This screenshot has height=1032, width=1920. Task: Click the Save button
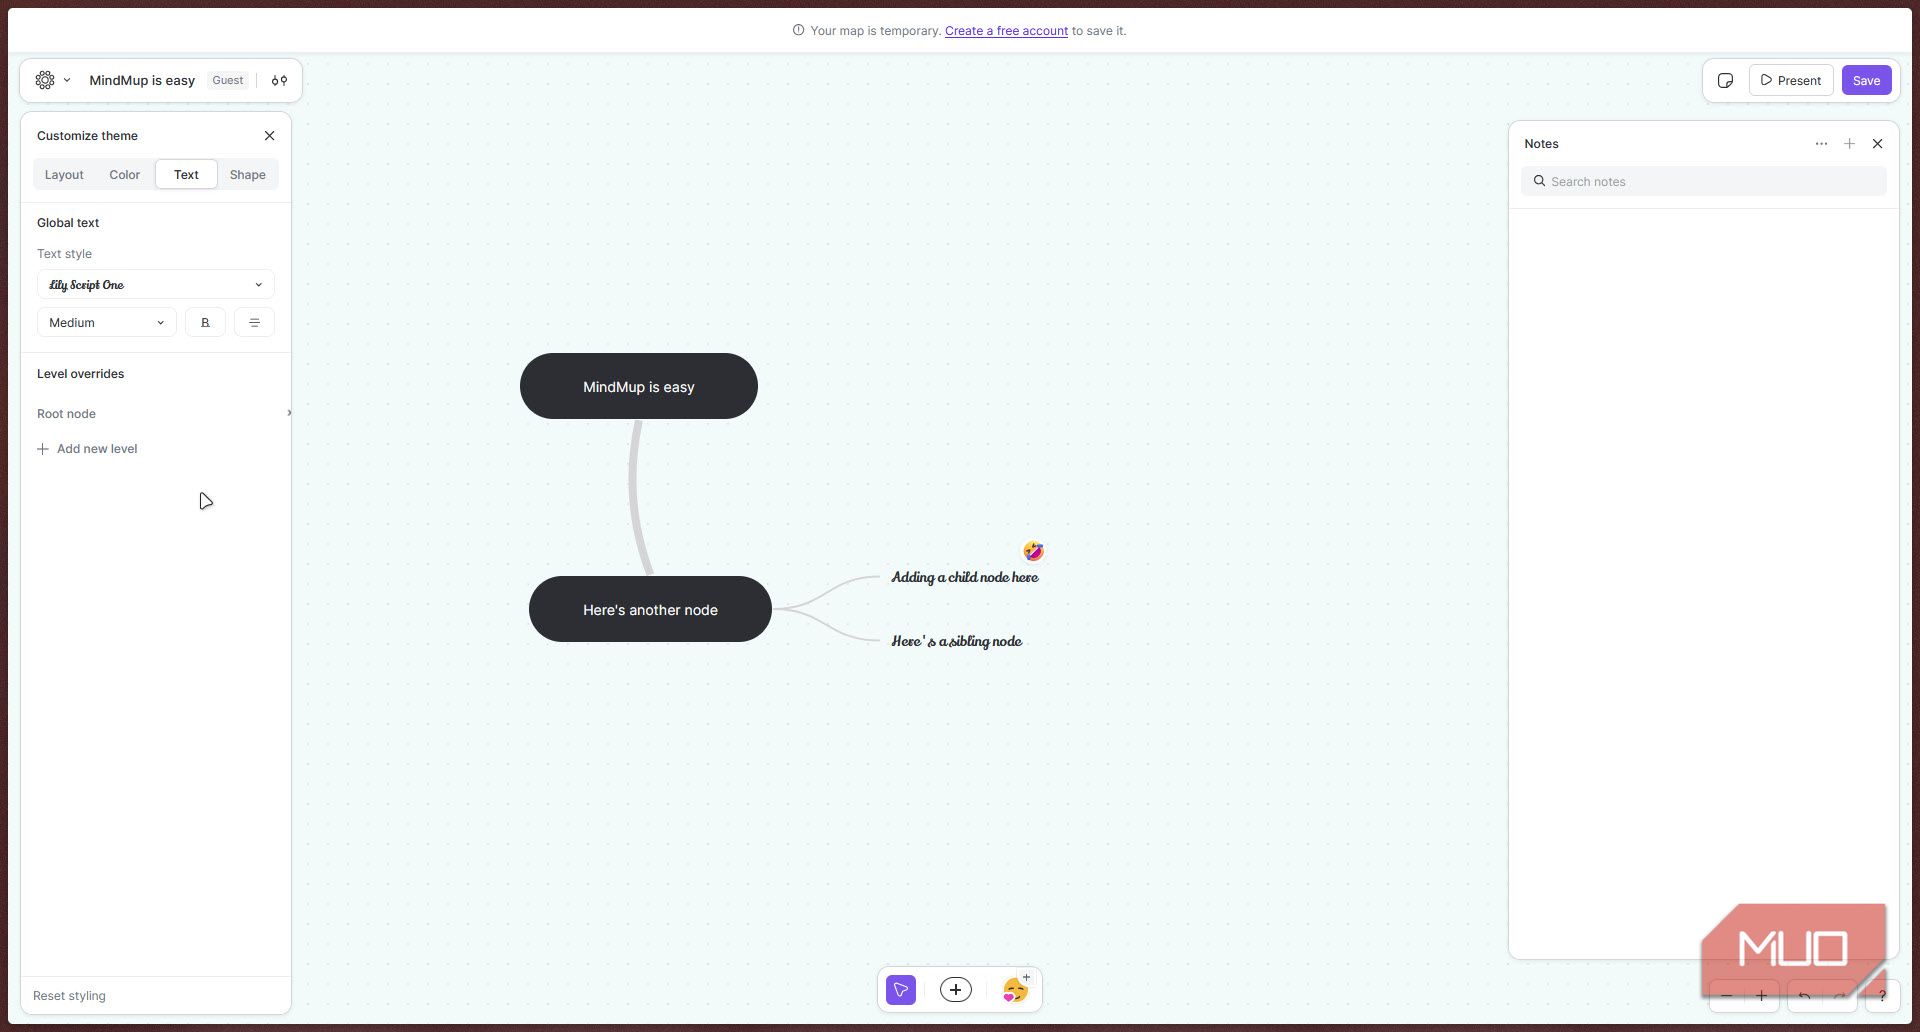coord(1866,80)
